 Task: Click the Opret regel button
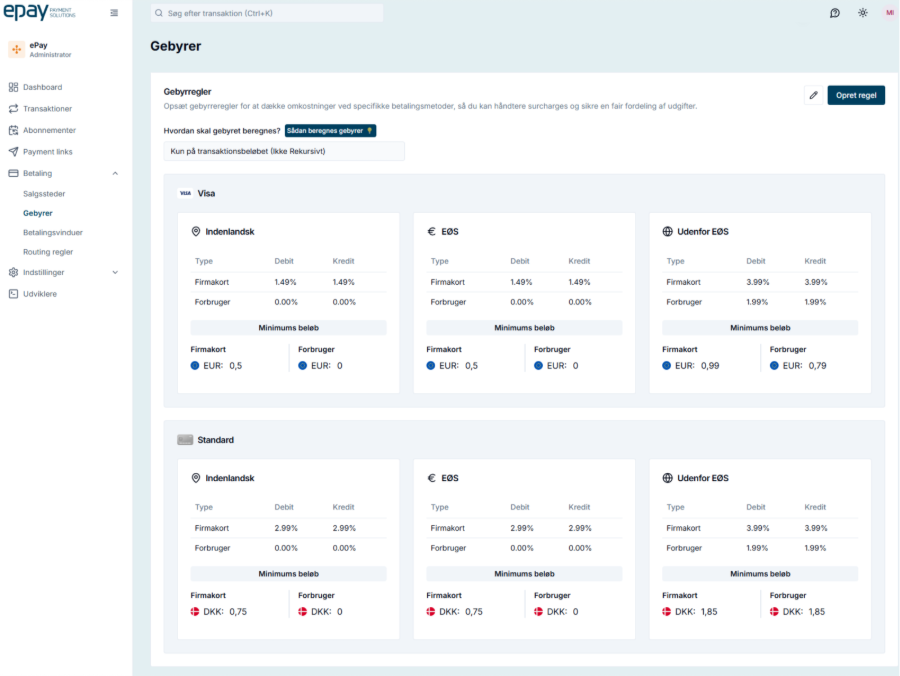click(x=856, y=95)
